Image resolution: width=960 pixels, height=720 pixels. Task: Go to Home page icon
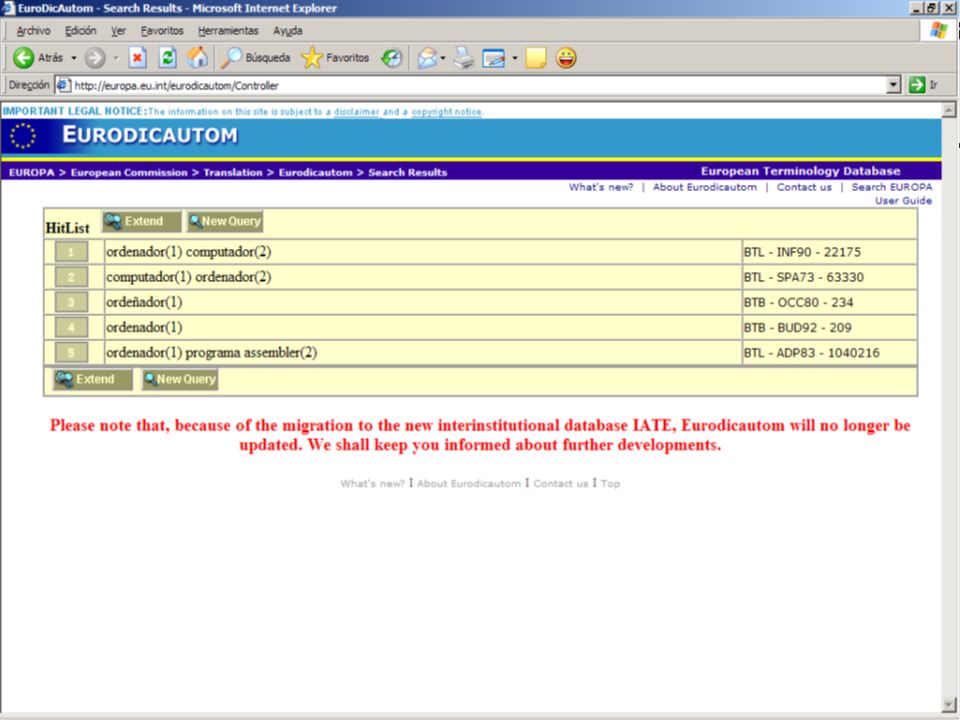coord(197,58)
